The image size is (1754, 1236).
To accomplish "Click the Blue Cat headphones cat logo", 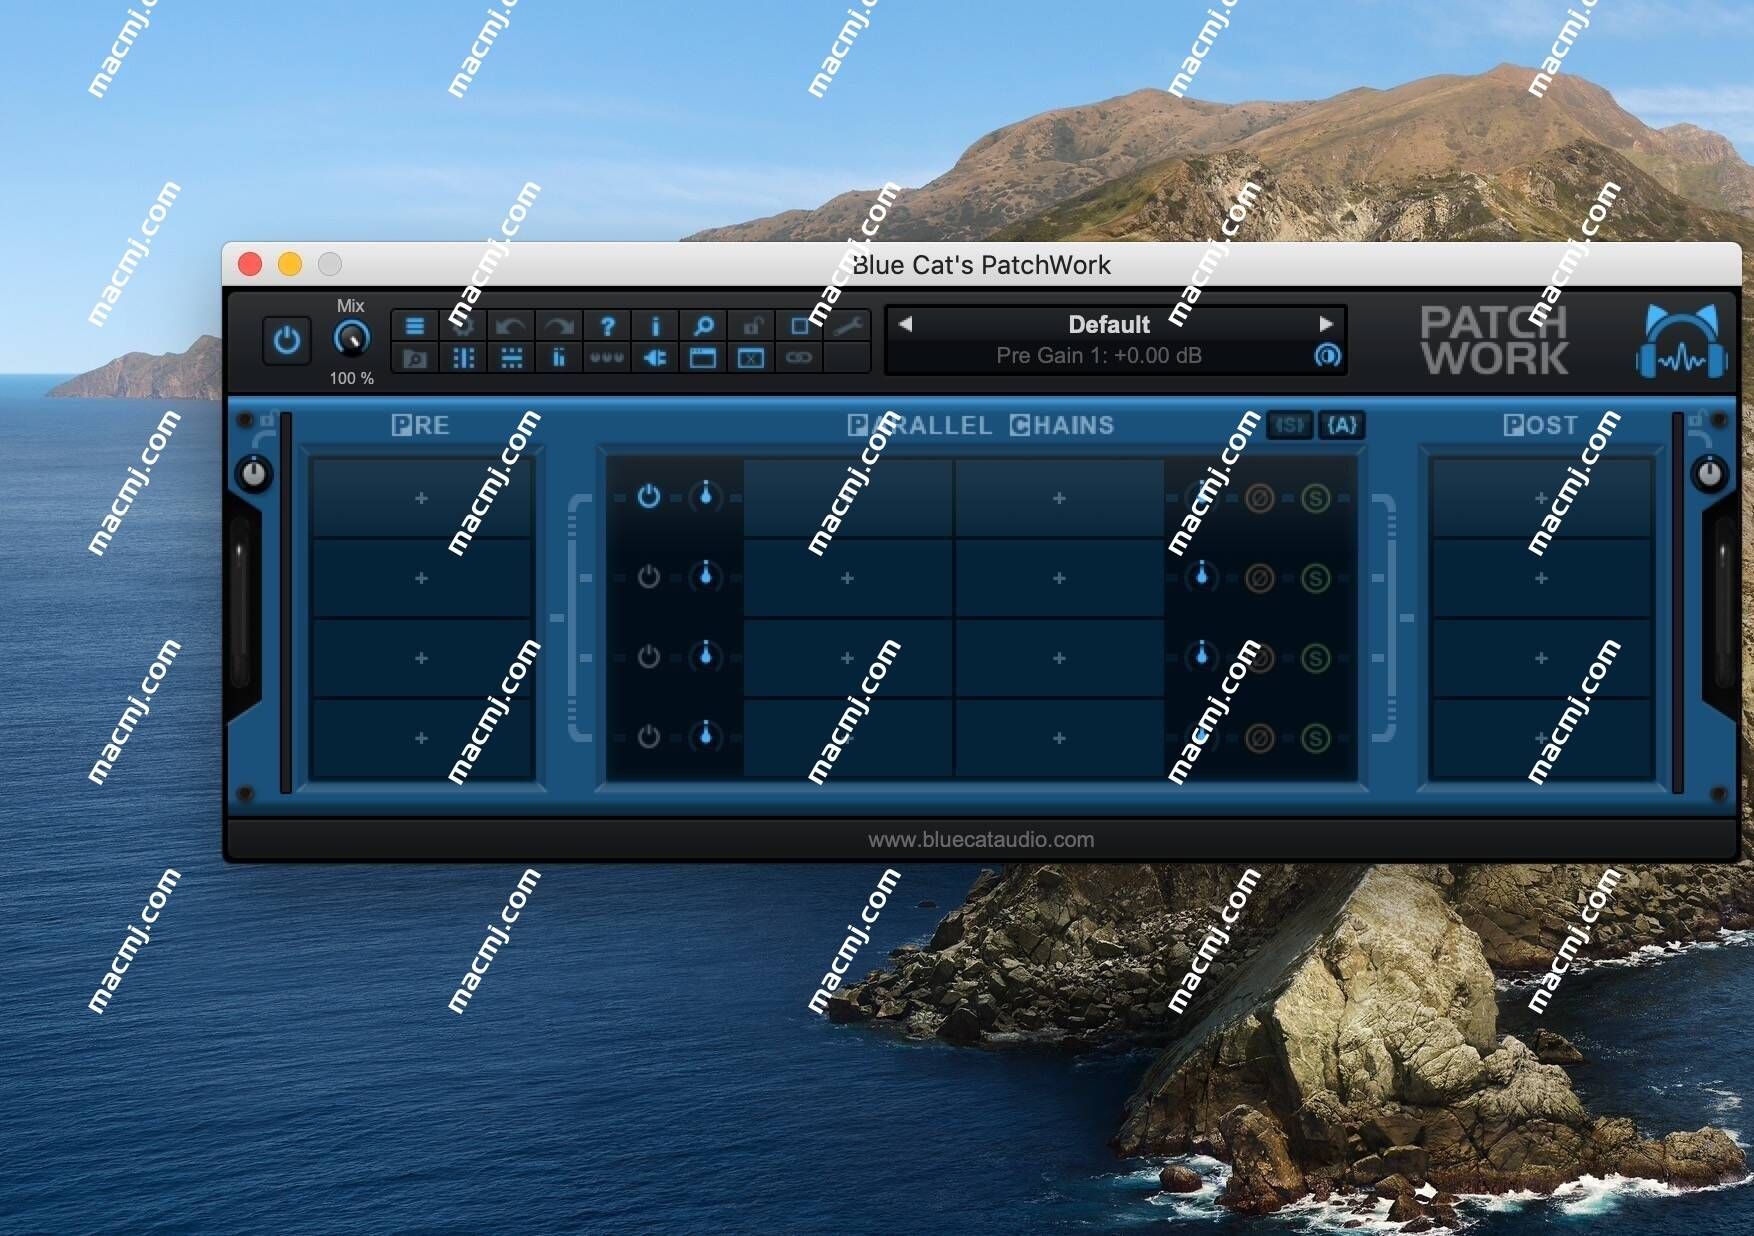I will [1681, 341].
